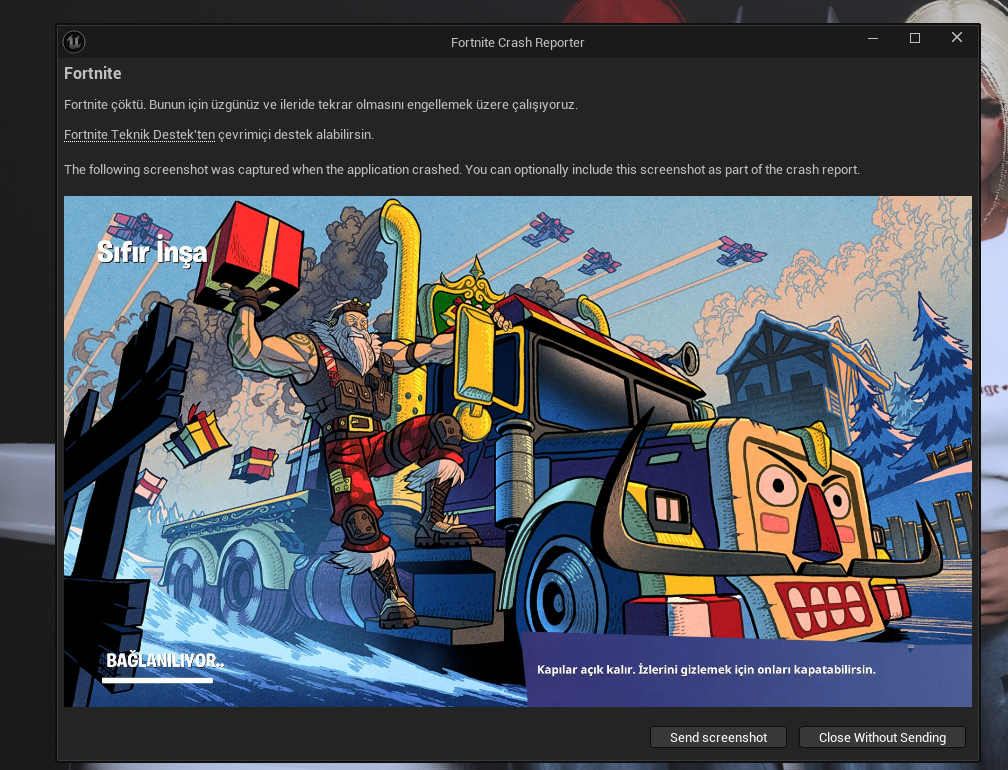Click the 'çevrimiçi destek alabilirsin' text
Screen dimensions: 1008x770
pyautogui.click(x=296, y=134)
